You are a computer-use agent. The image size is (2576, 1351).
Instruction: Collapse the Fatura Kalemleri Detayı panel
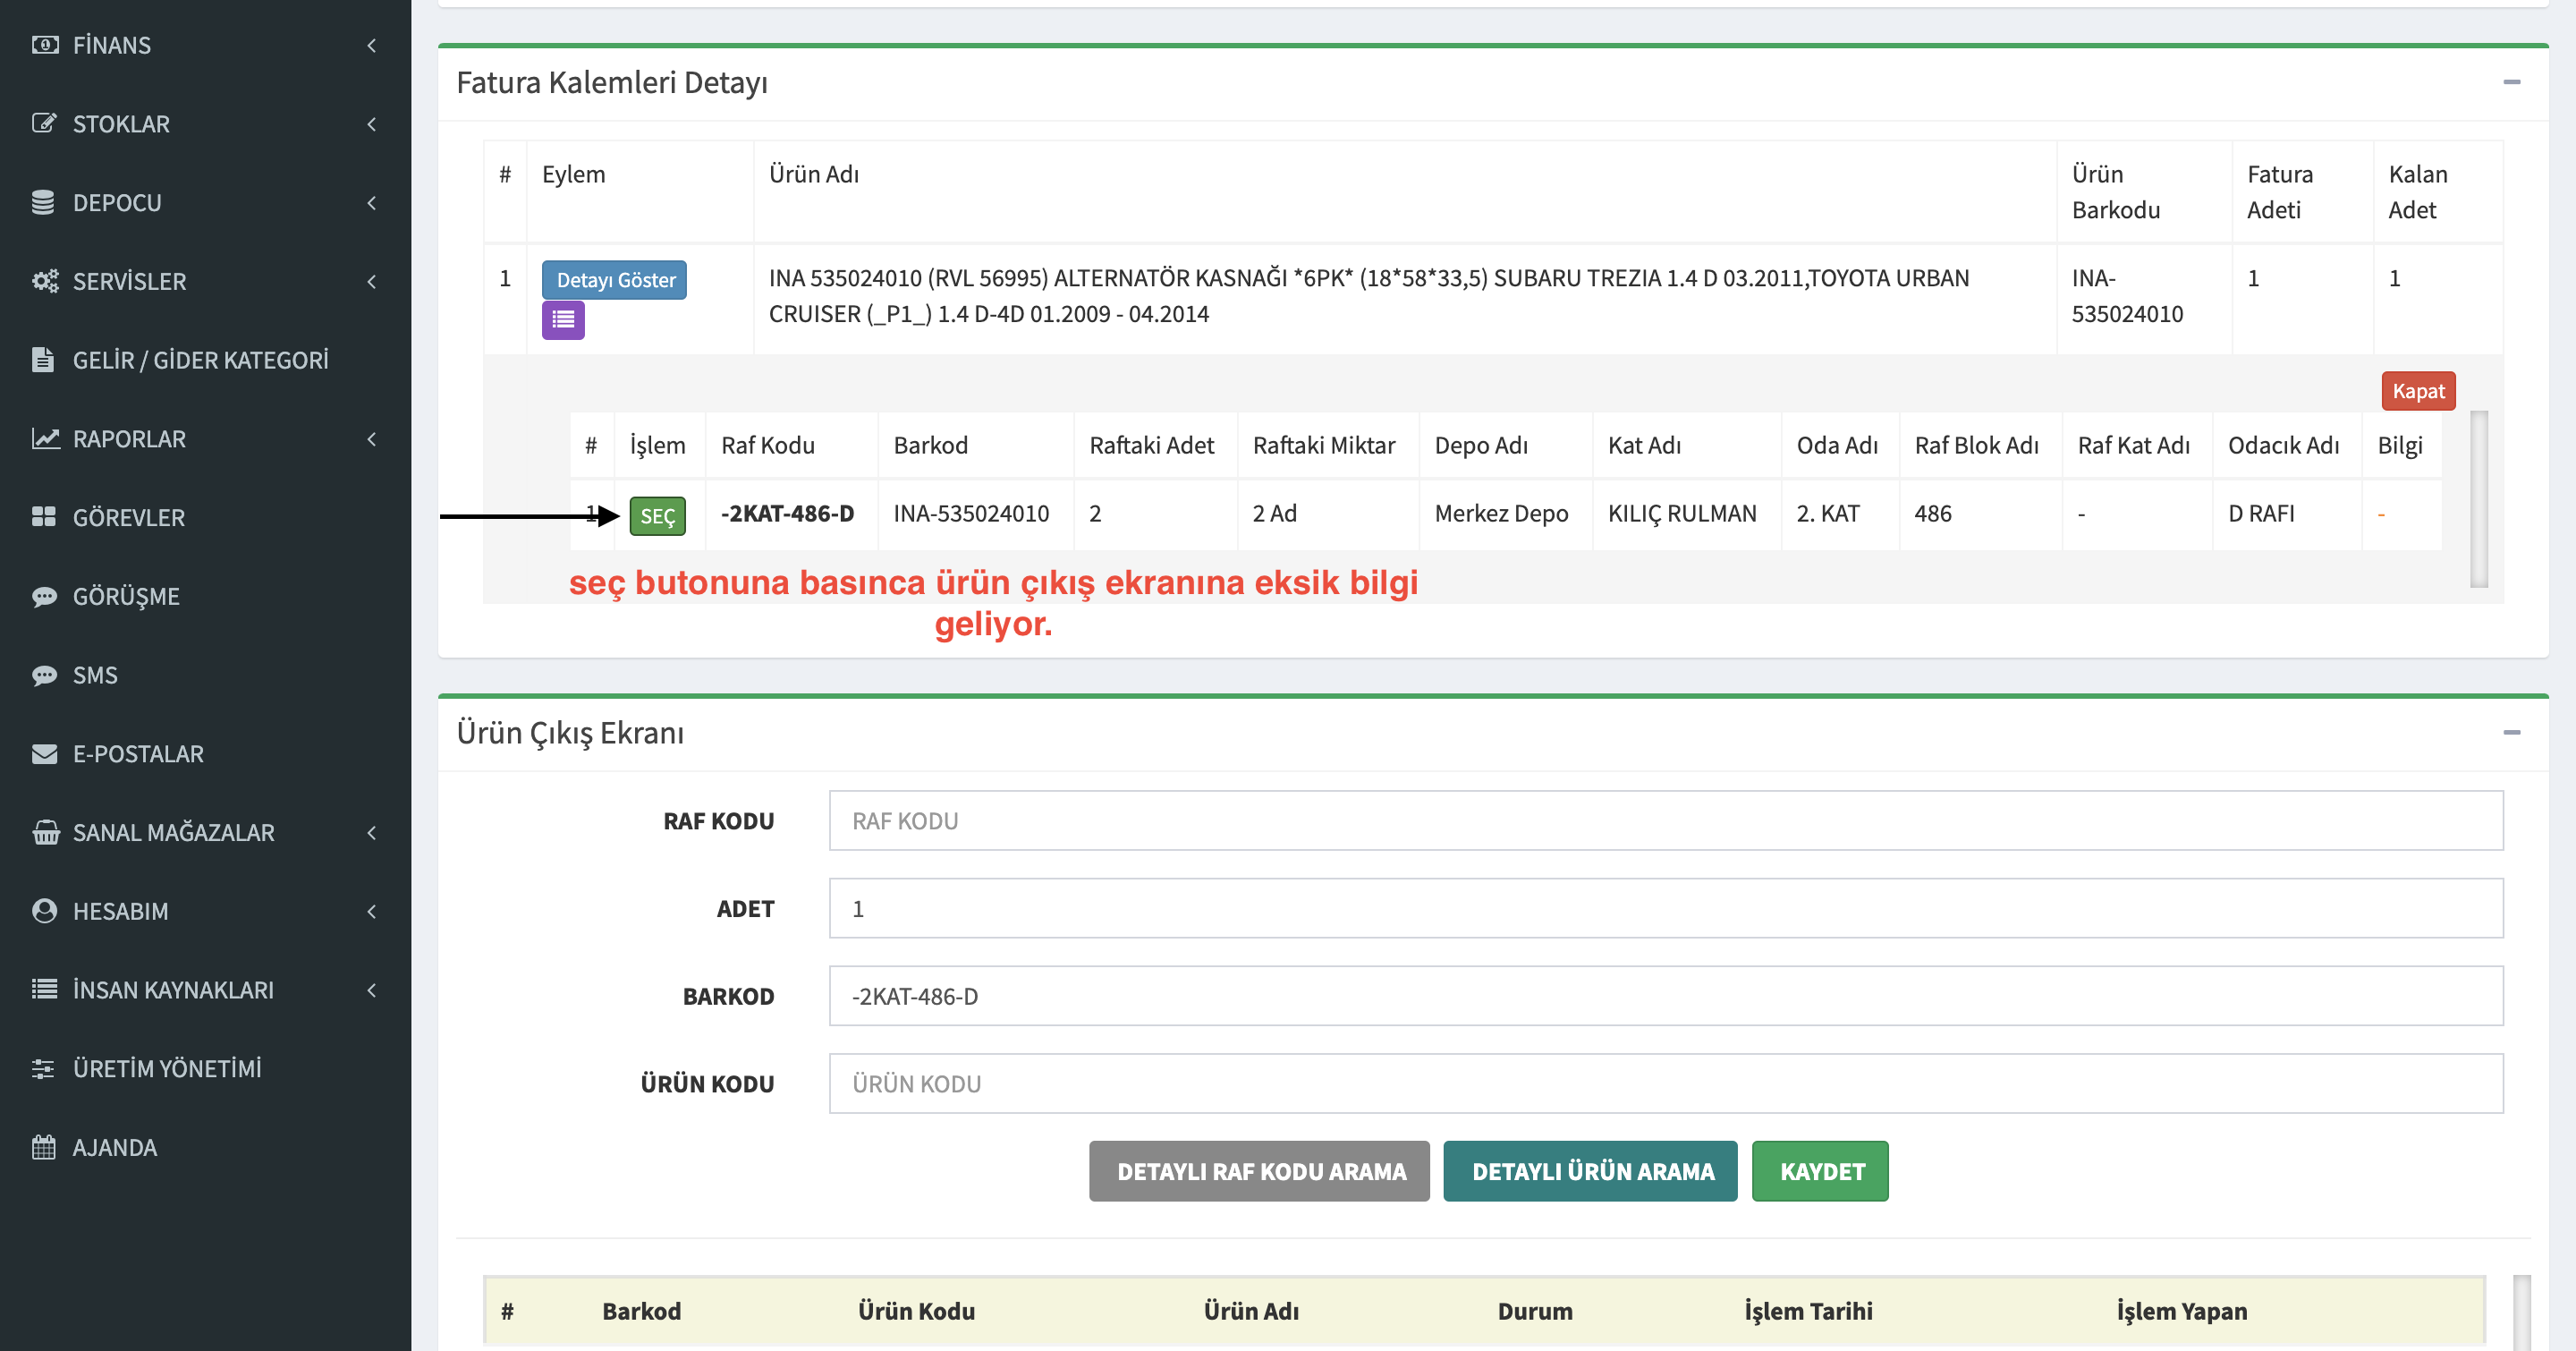click(x=2511, y=82)
